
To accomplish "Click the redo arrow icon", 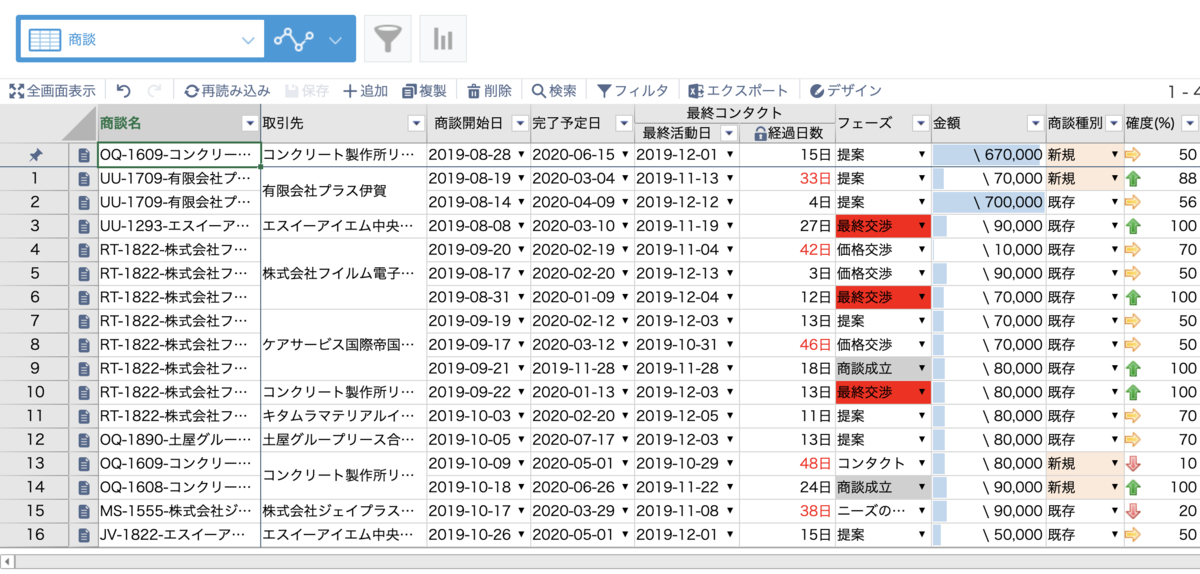I will 155,91.
